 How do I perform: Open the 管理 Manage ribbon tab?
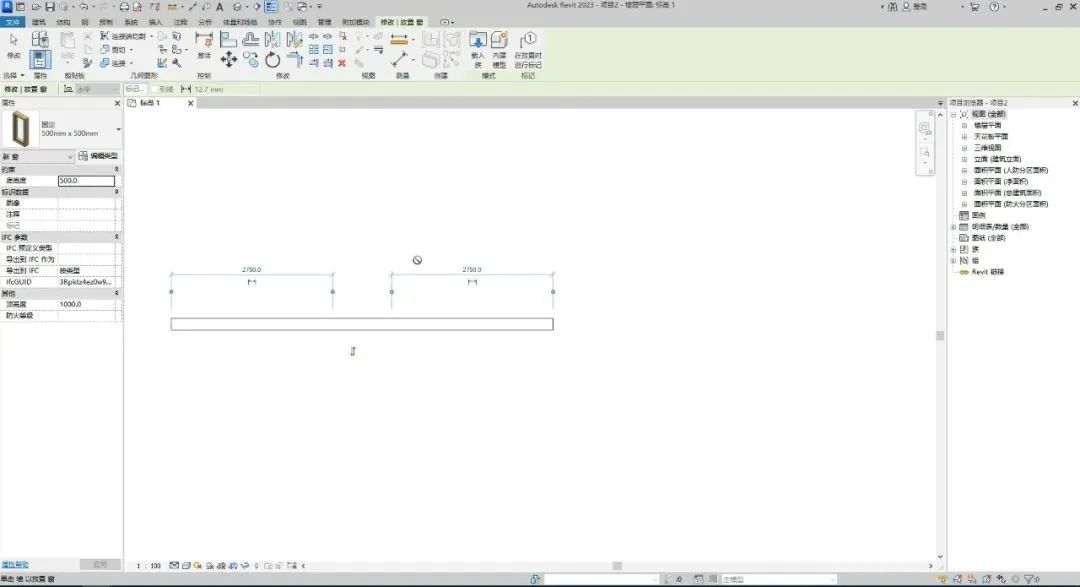(x=324, y=22)
